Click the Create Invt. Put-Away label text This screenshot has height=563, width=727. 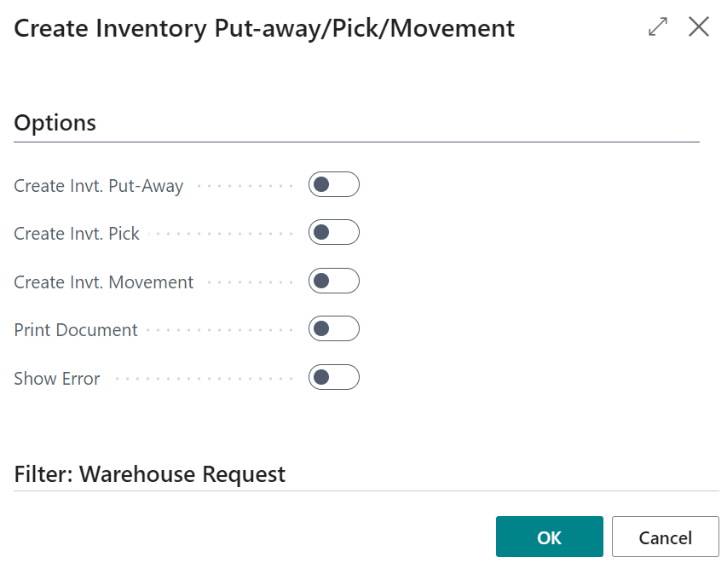point(98,186)
